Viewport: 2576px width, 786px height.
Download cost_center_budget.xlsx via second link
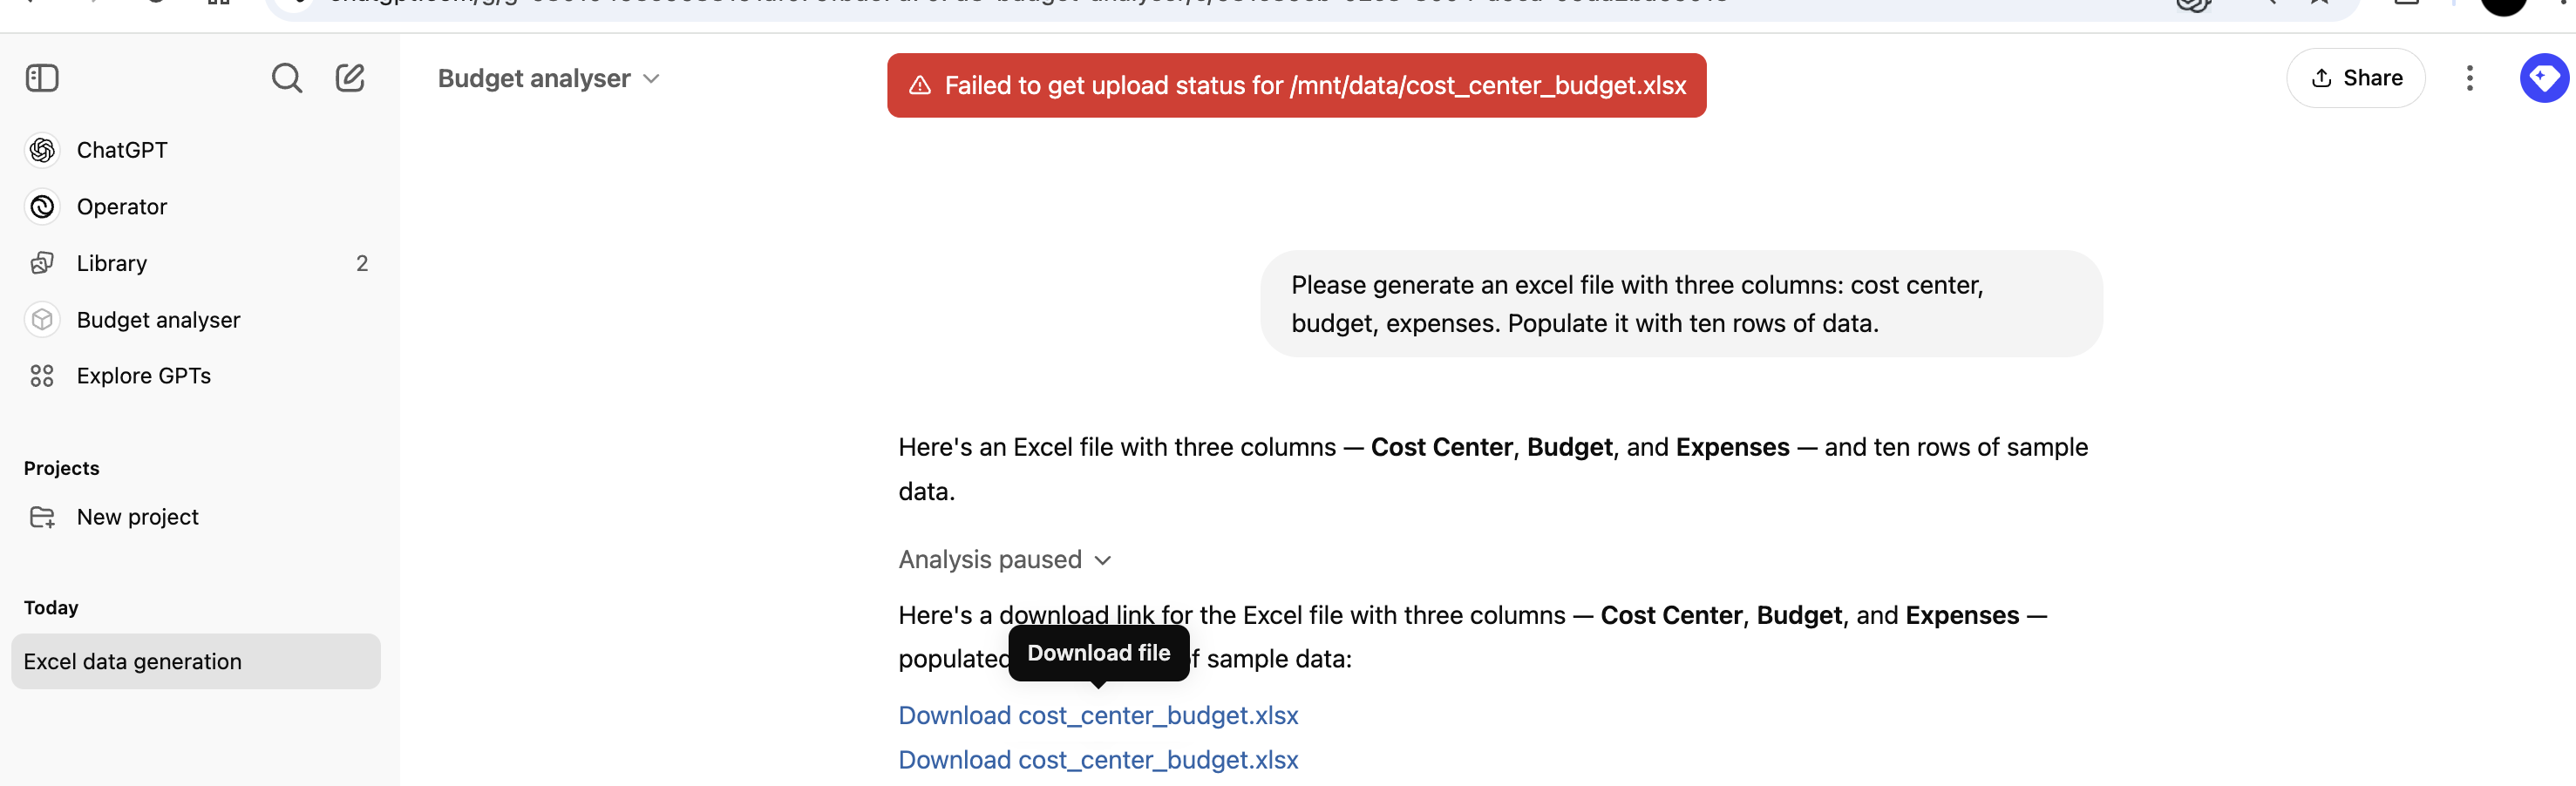tap(1098, 760)
